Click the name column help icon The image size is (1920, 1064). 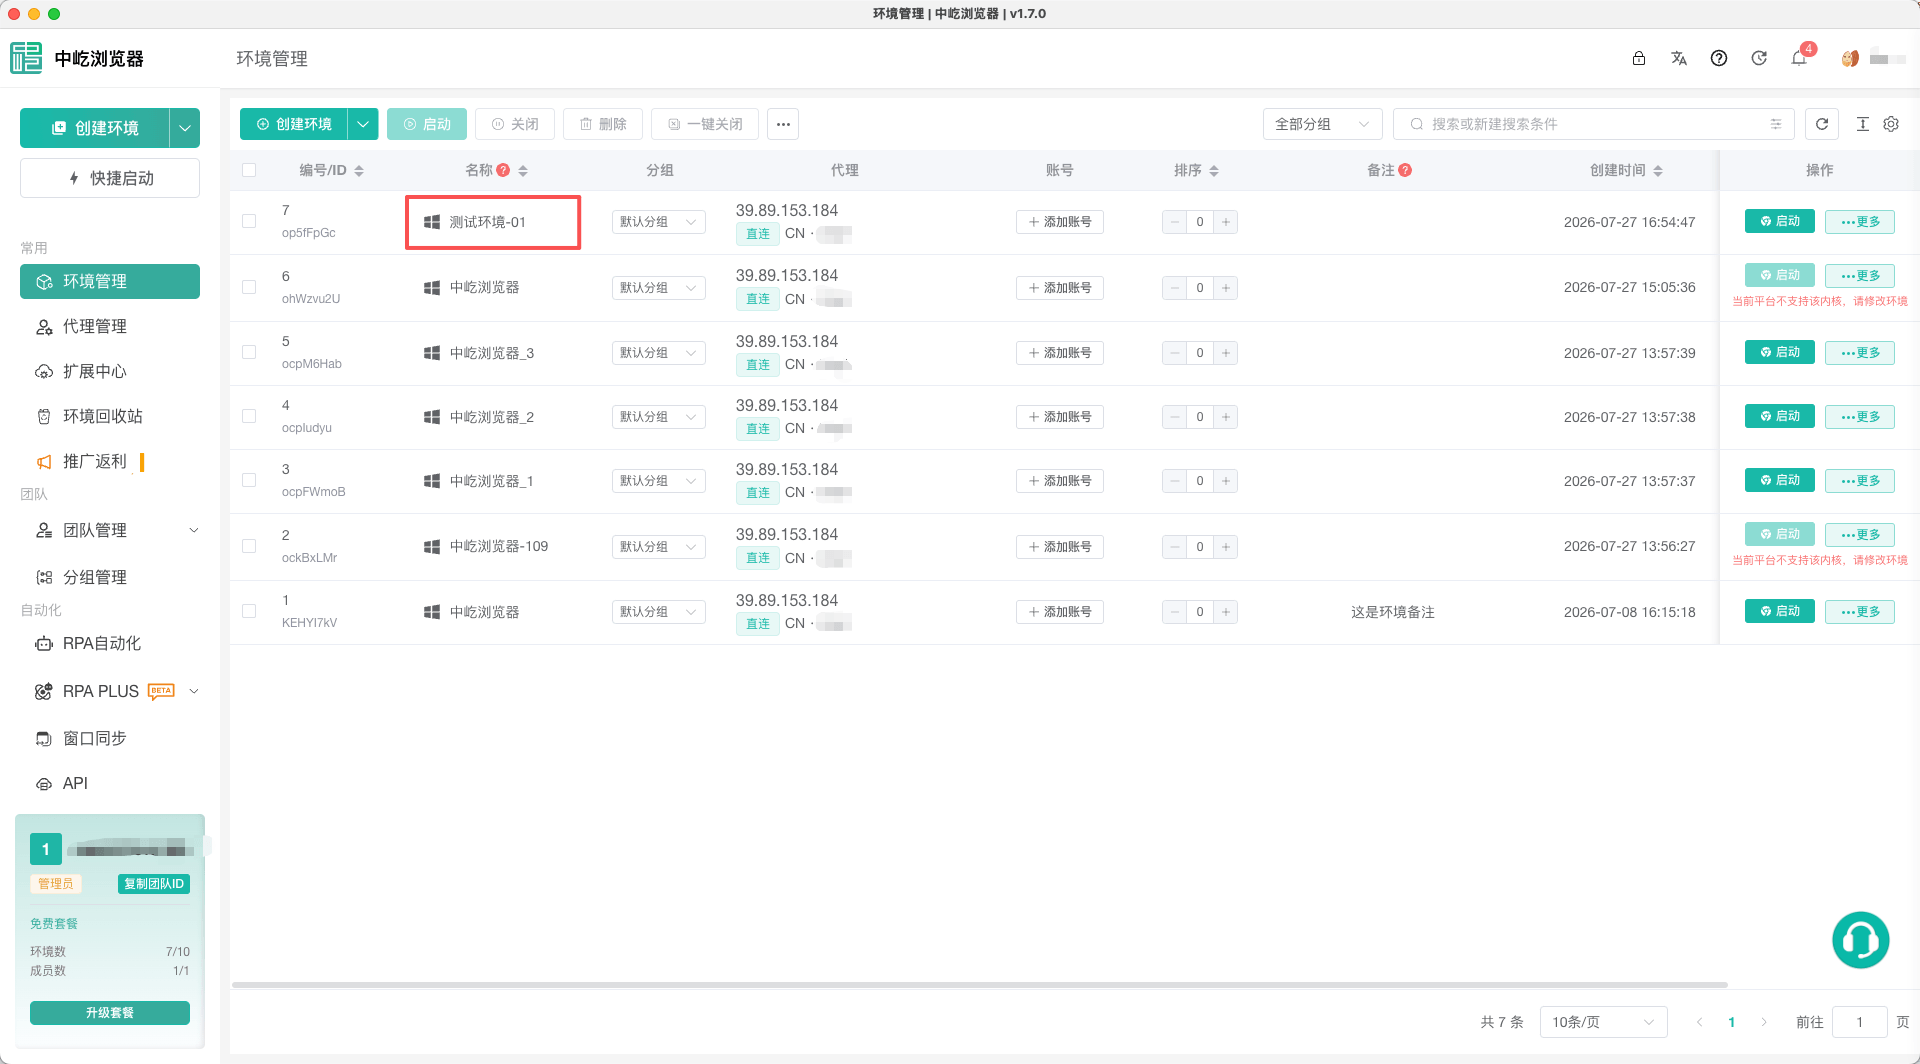coord(503,170)
